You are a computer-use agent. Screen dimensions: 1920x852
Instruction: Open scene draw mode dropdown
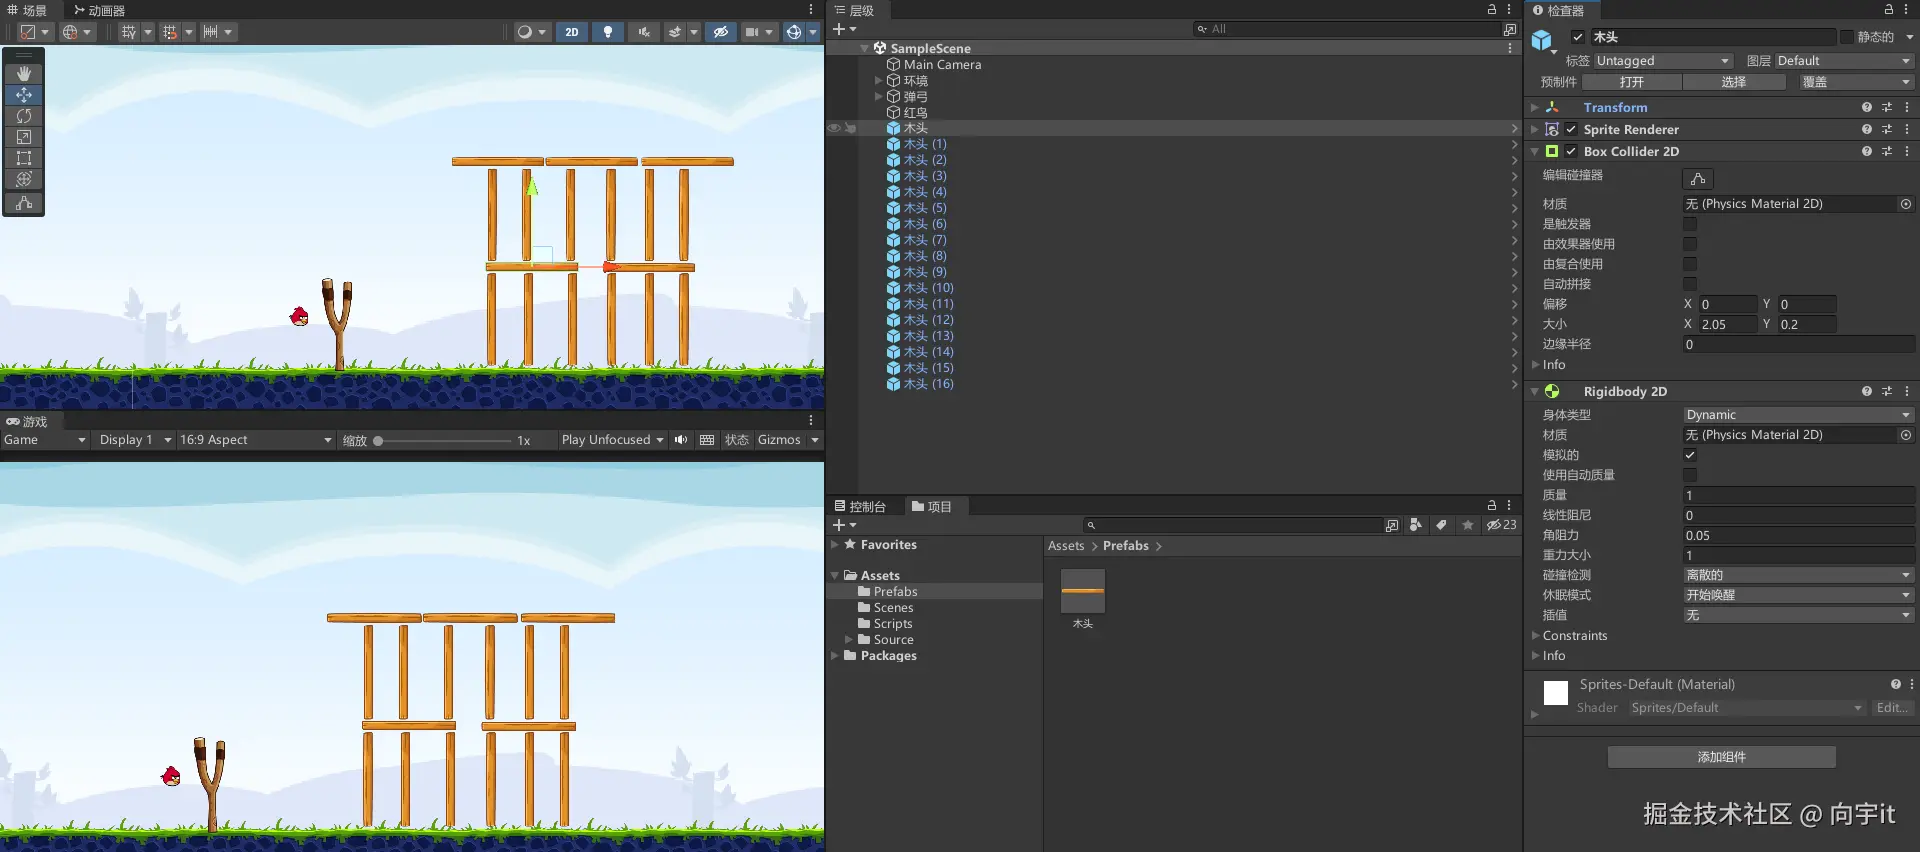click(x=532, y=32)
